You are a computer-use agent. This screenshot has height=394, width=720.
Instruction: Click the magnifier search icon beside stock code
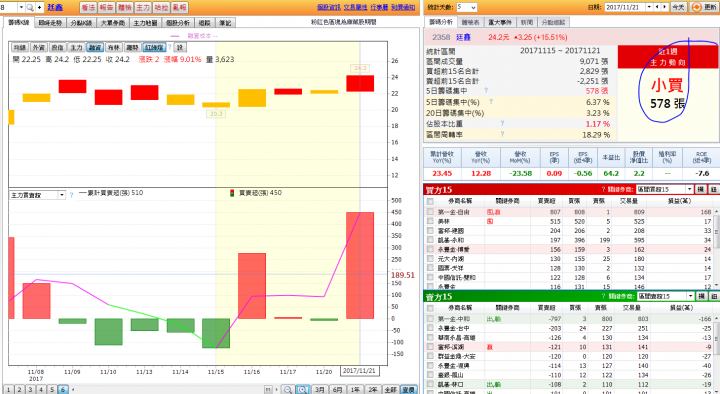30,7
